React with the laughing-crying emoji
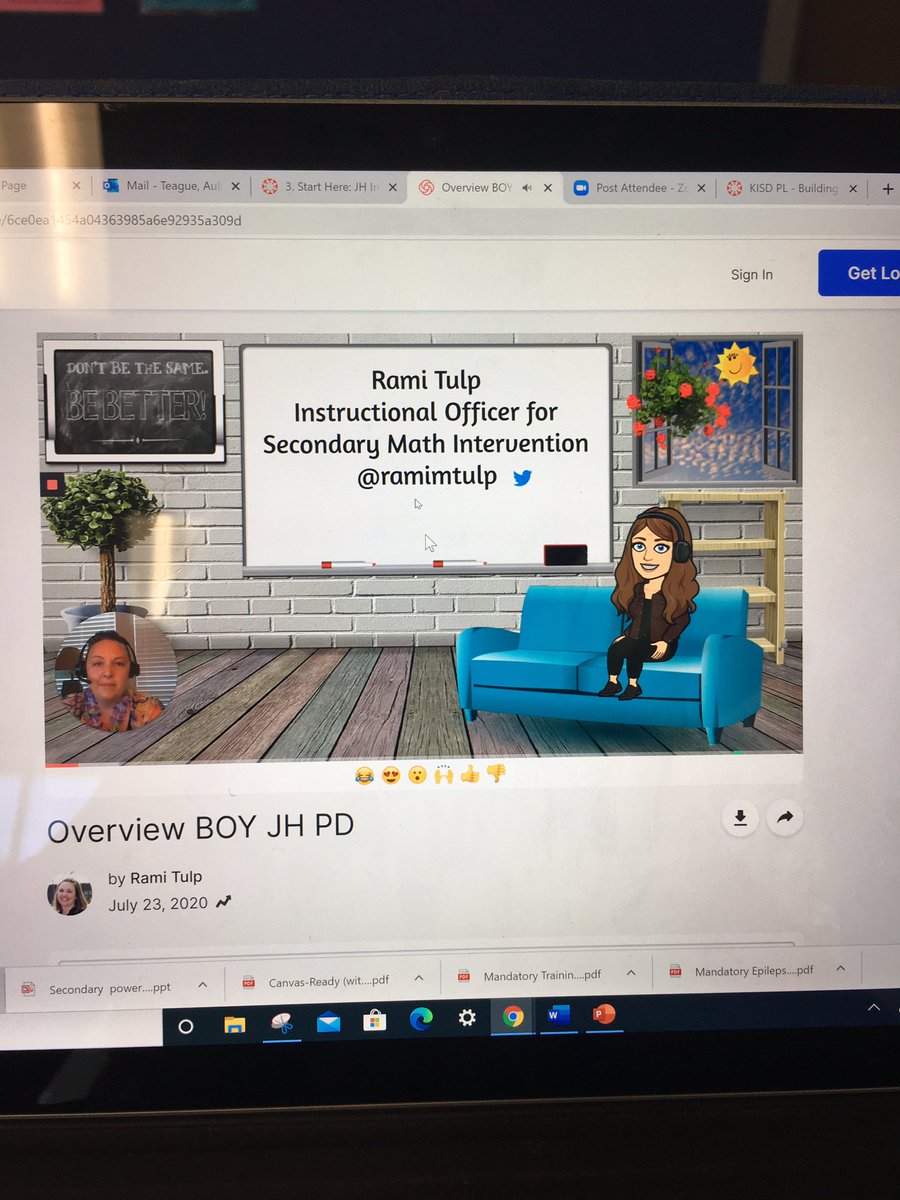 (364, 774)
